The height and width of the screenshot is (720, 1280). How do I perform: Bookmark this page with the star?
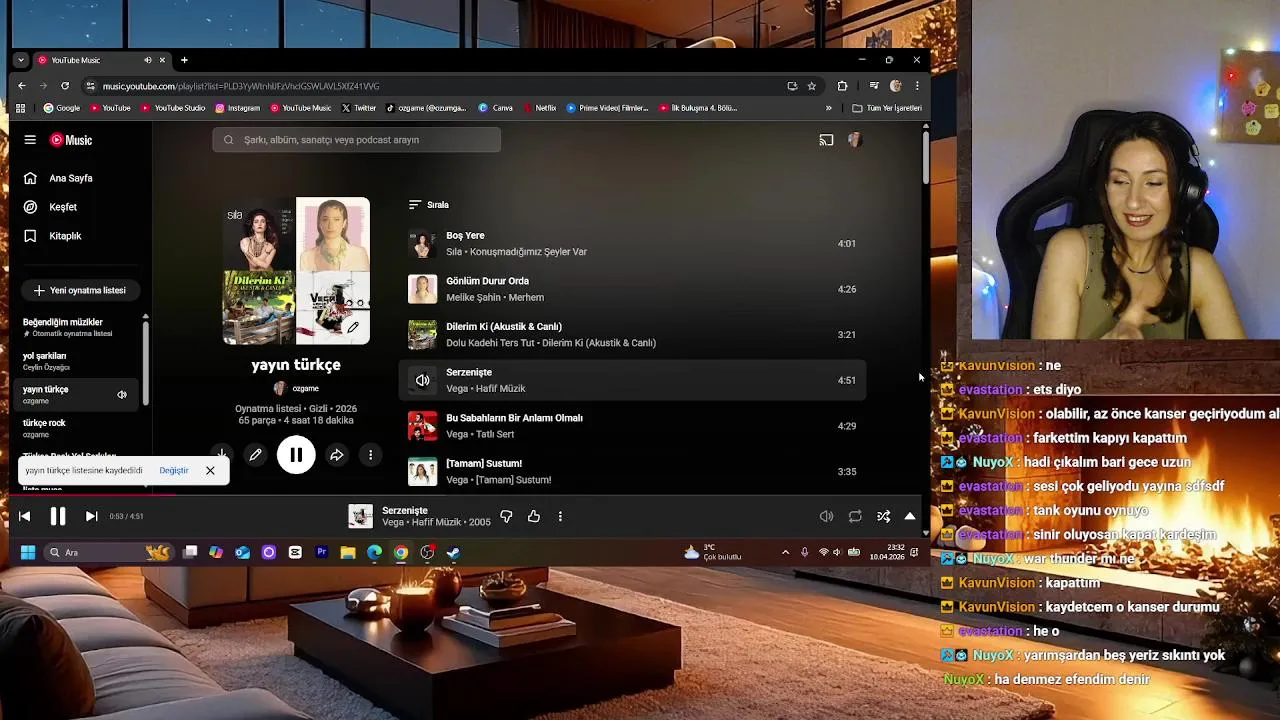(x=812, y=86)
